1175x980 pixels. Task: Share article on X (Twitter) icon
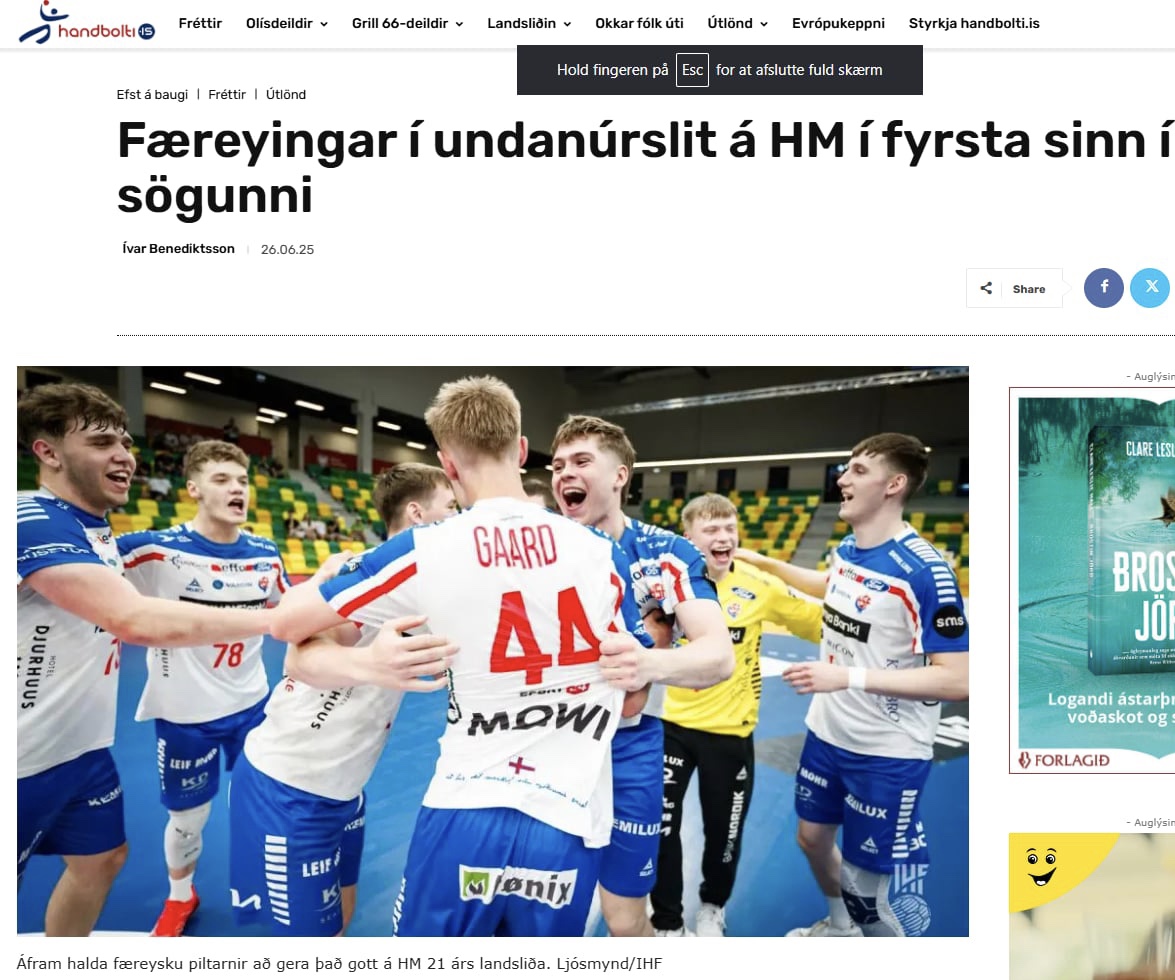(1150, 288)
